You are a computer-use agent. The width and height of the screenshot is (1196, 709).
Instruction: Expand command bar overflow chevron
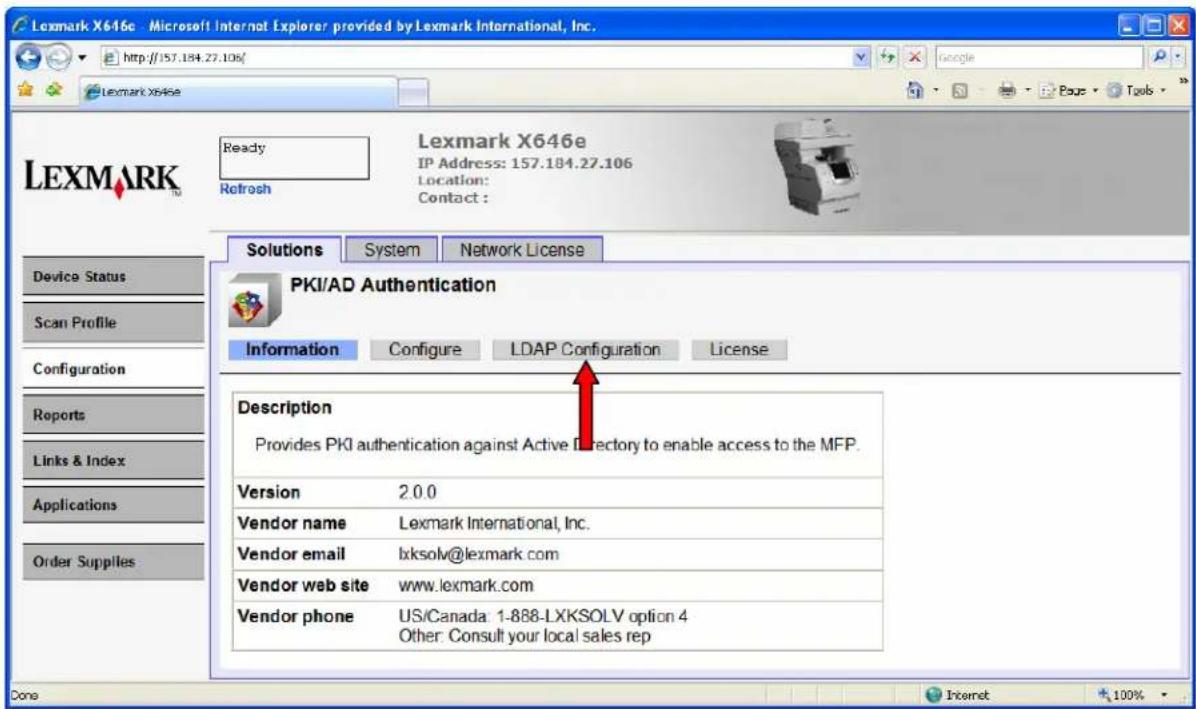[1183, 81]
